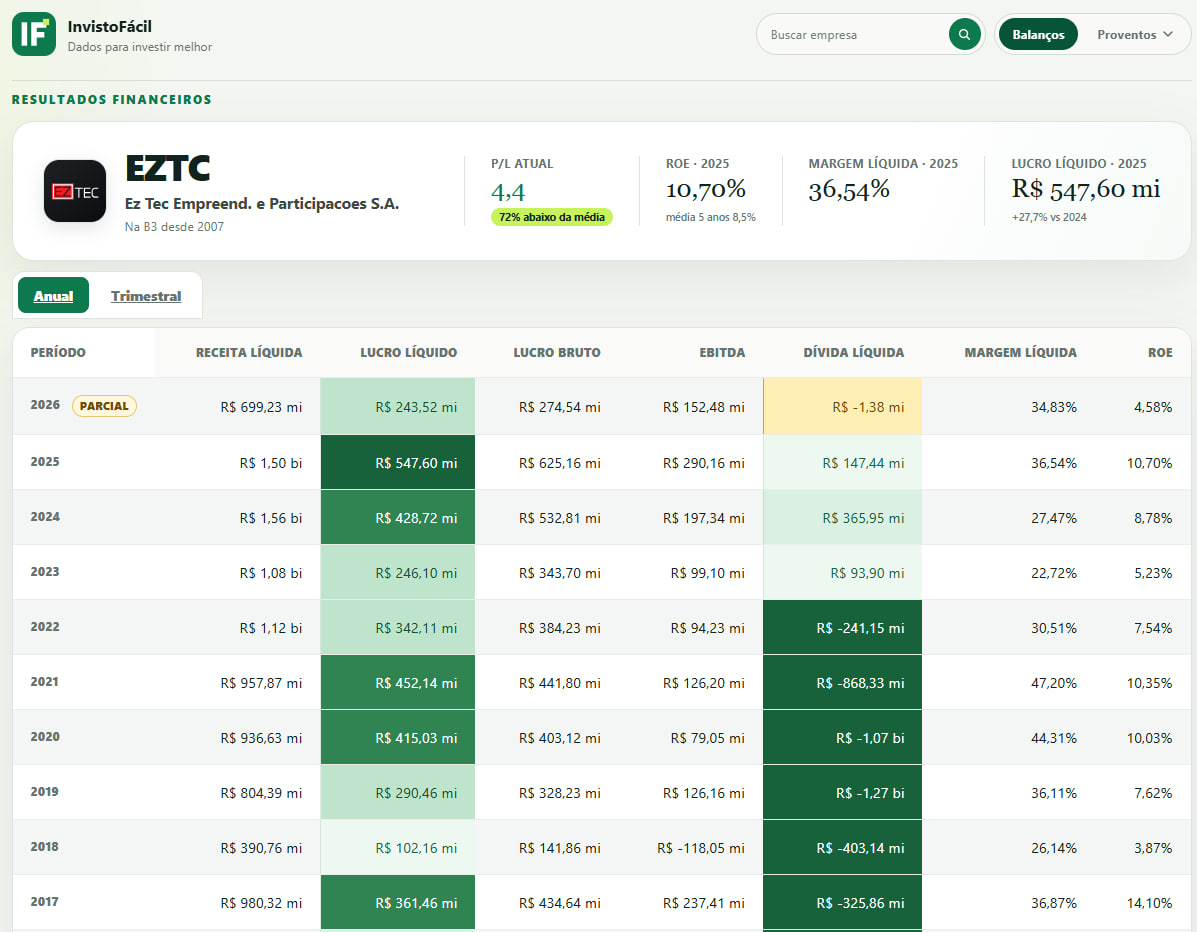This screenshot has height=932, width=1197.
Task: Sort by Margem Líquida column header
Action: tap(1021, 353)
